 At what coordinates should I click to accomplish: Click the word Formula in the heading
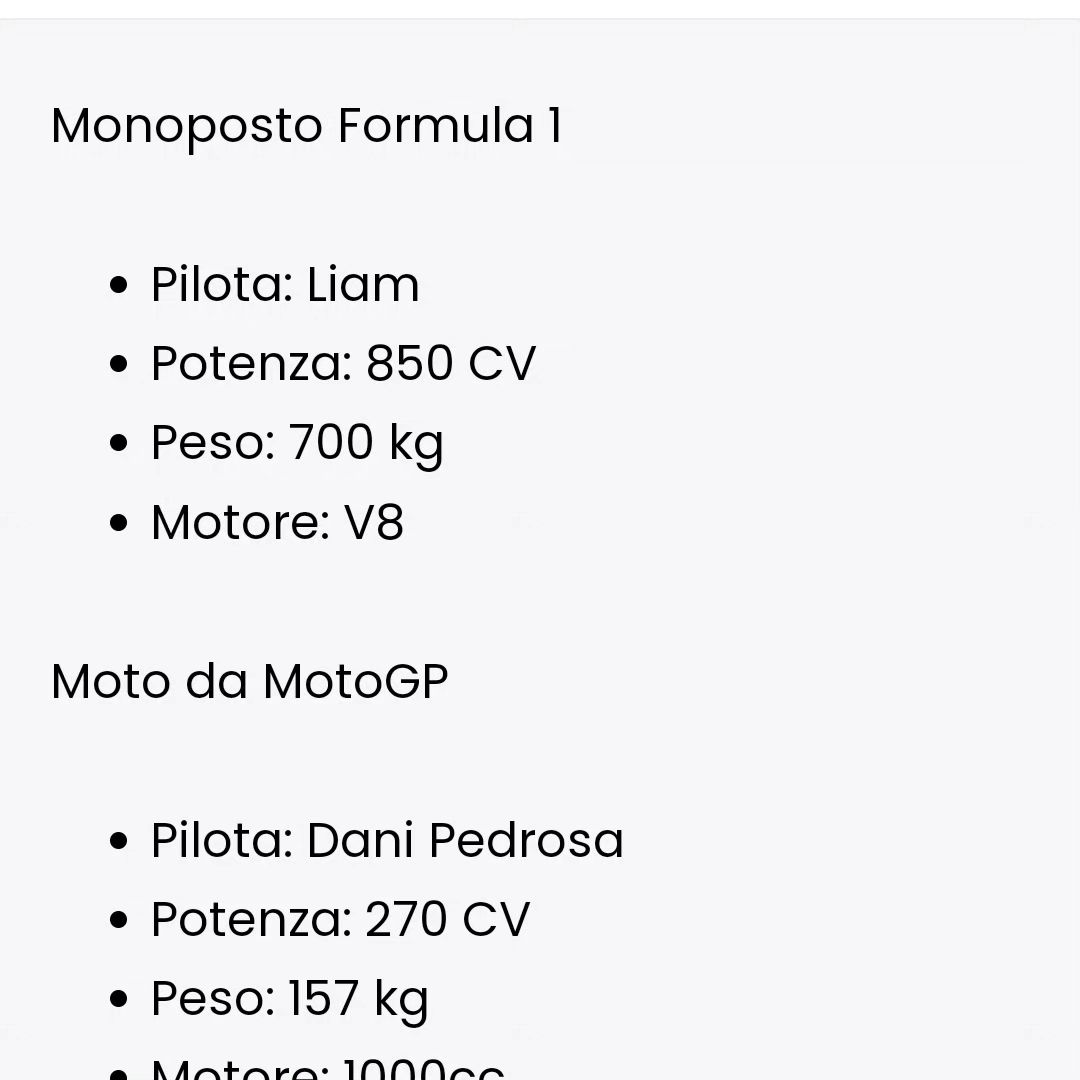pyautogui.click(x=436, y=125)
